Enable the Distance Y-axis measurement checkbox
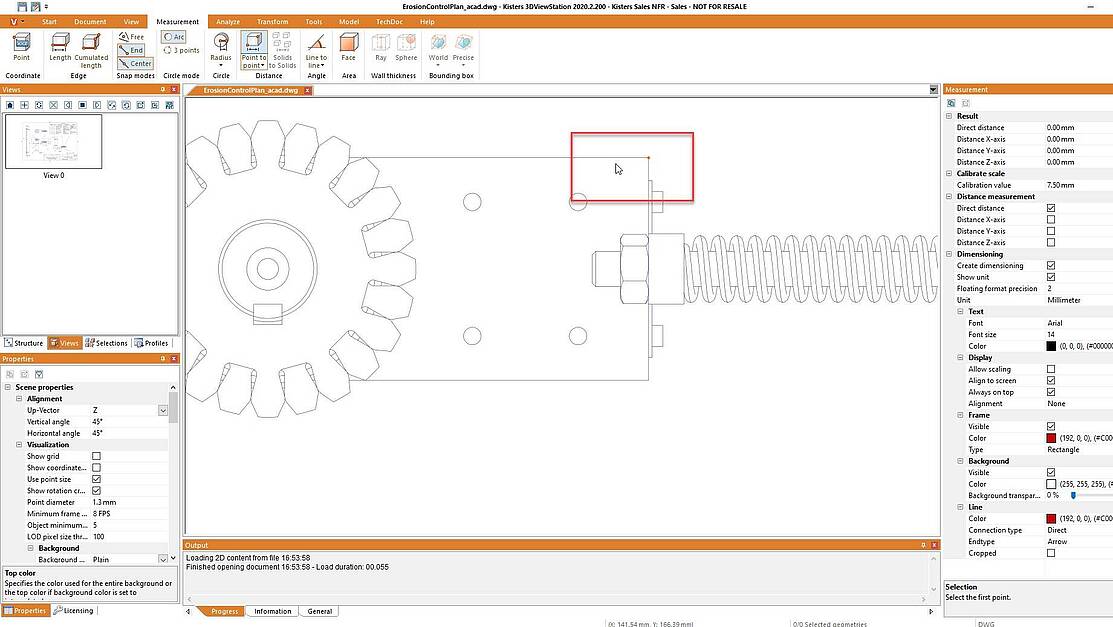The width and height of the screenshot is (1113, 627). pos(1051,231)
